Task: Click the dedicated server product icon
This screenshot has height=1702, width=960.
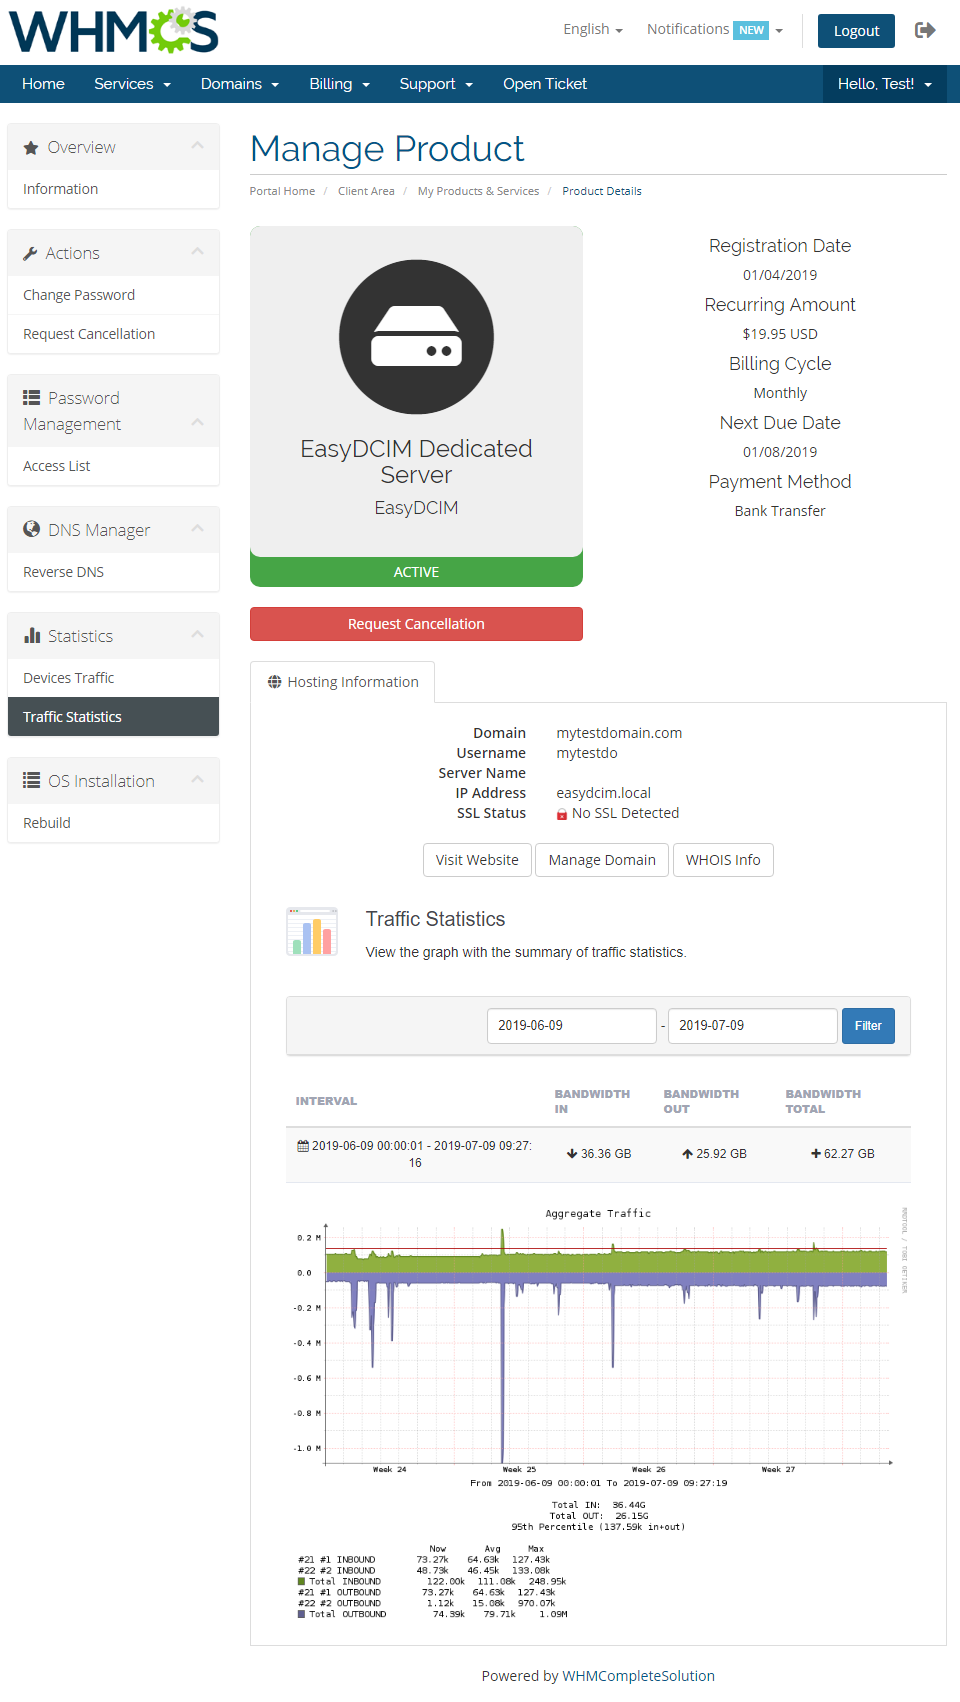Action: [x=416, y=337]
